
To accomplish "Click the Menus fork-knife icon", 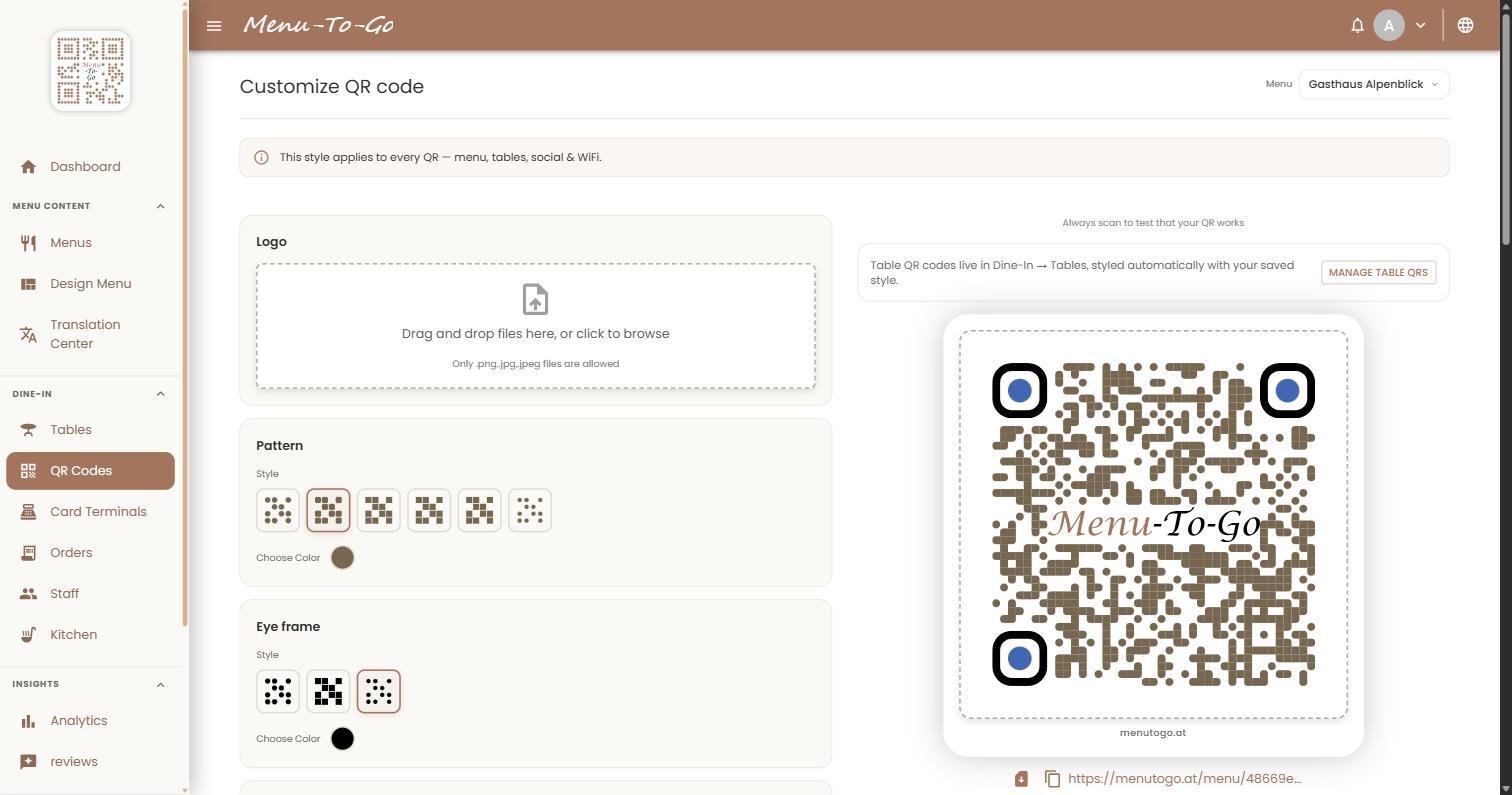I will [x=28, y=243].
